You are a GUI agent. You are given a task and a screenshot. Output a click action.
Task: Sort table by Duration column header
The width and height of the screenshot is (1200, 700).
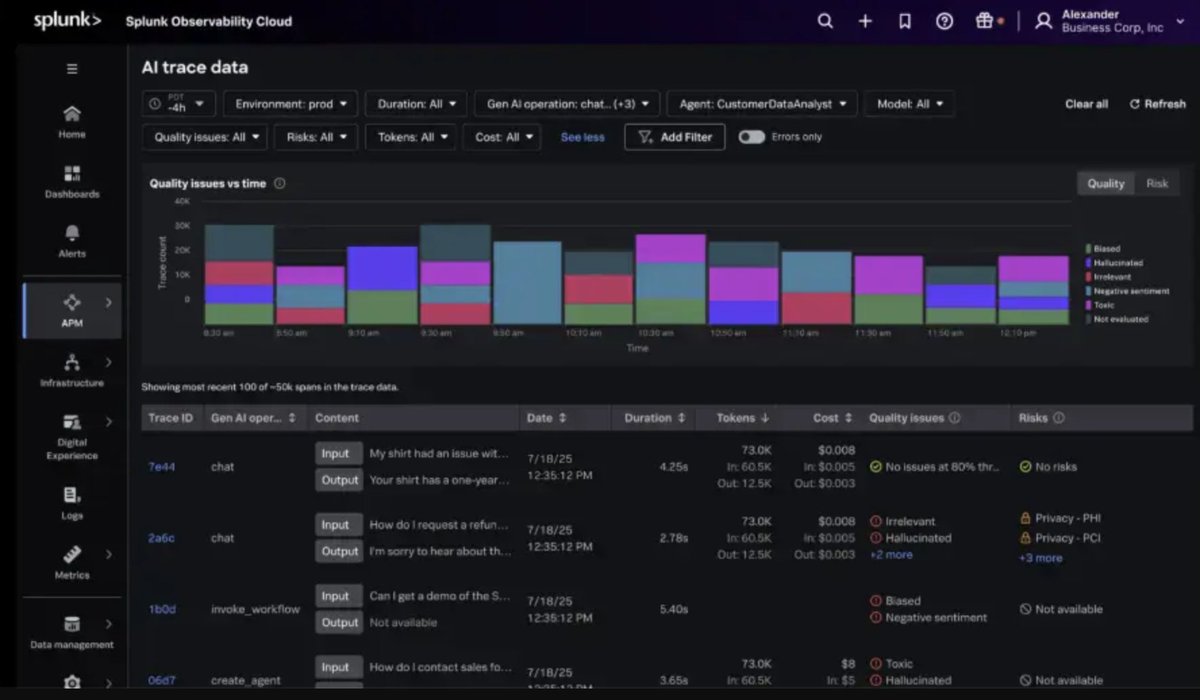pyautogui.click(x=655, y=418)
